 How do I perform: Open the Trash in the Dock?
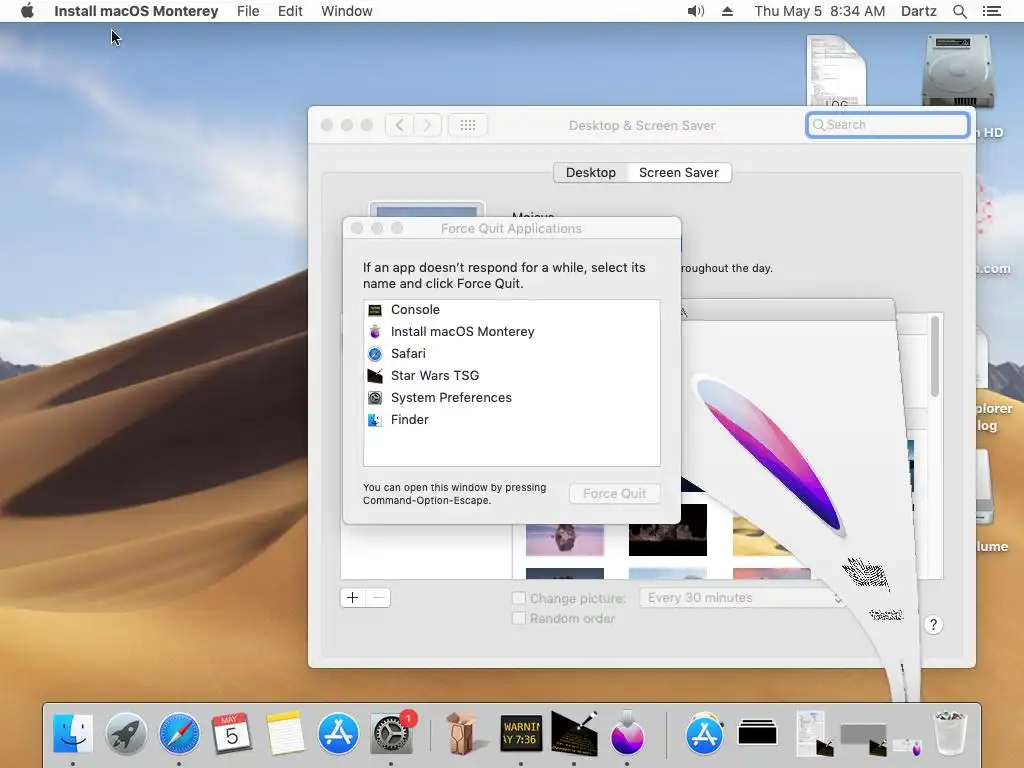(950, 733)
